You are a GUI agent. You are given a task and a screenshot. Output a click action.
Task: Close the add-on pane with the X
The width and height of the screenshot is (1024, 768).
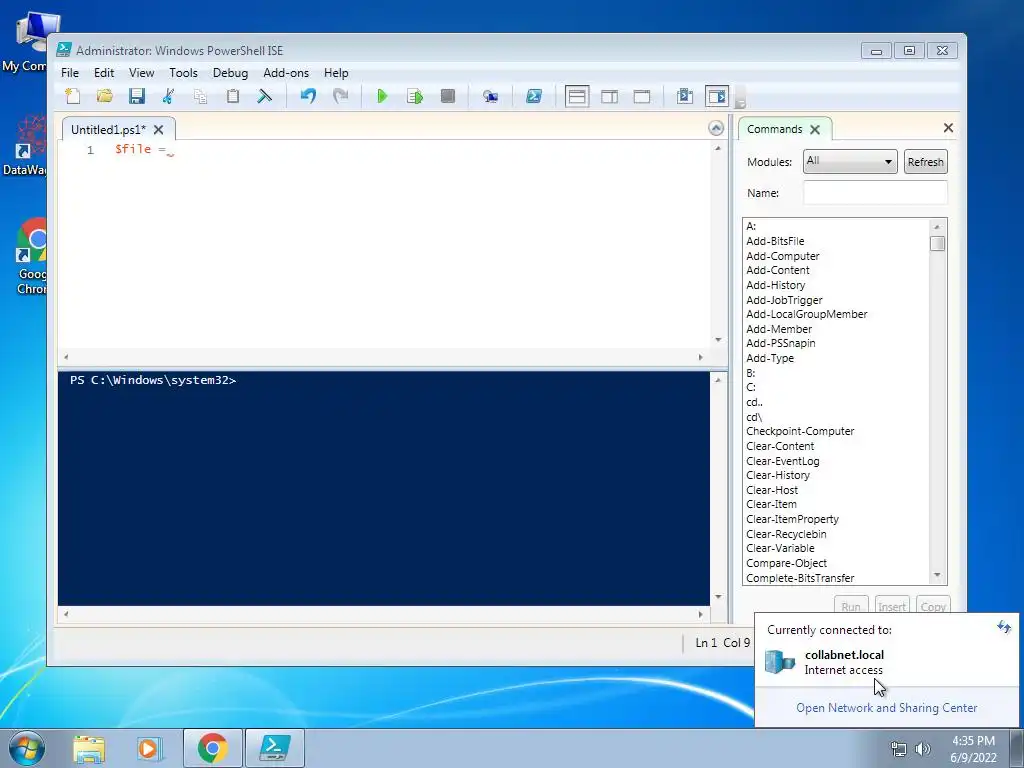[948, 127]
